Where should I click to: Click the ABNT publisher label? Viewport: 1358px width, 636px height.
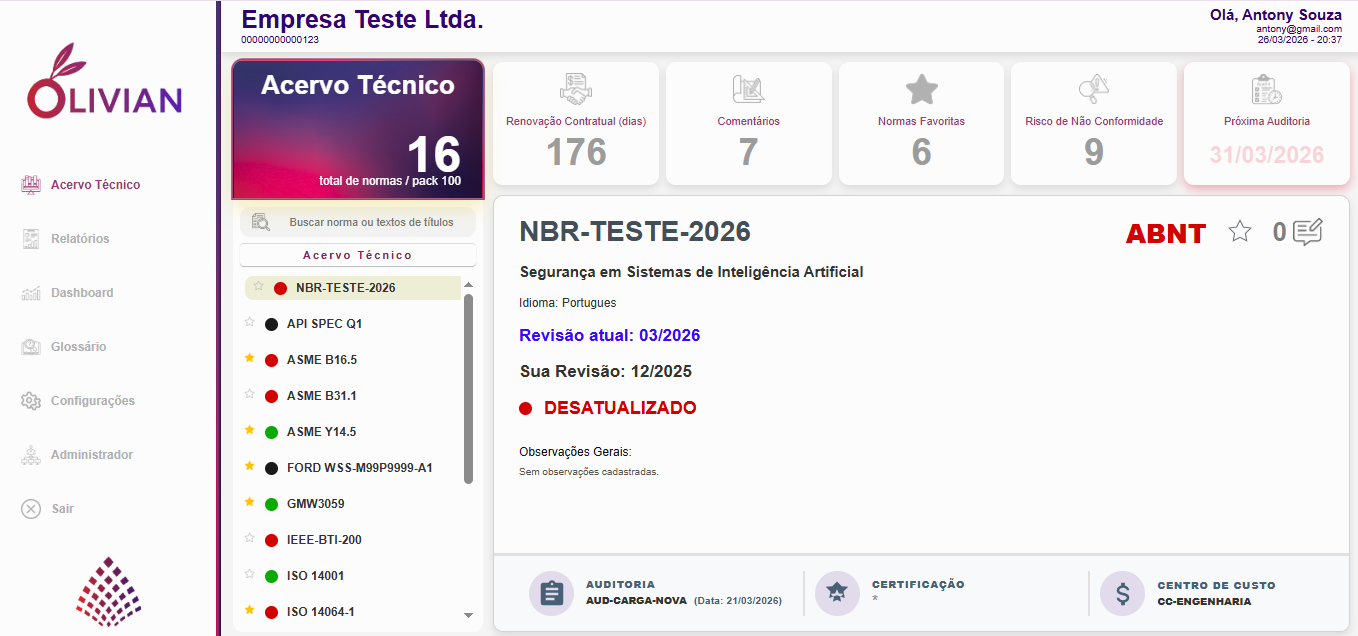click(1166, 233)
